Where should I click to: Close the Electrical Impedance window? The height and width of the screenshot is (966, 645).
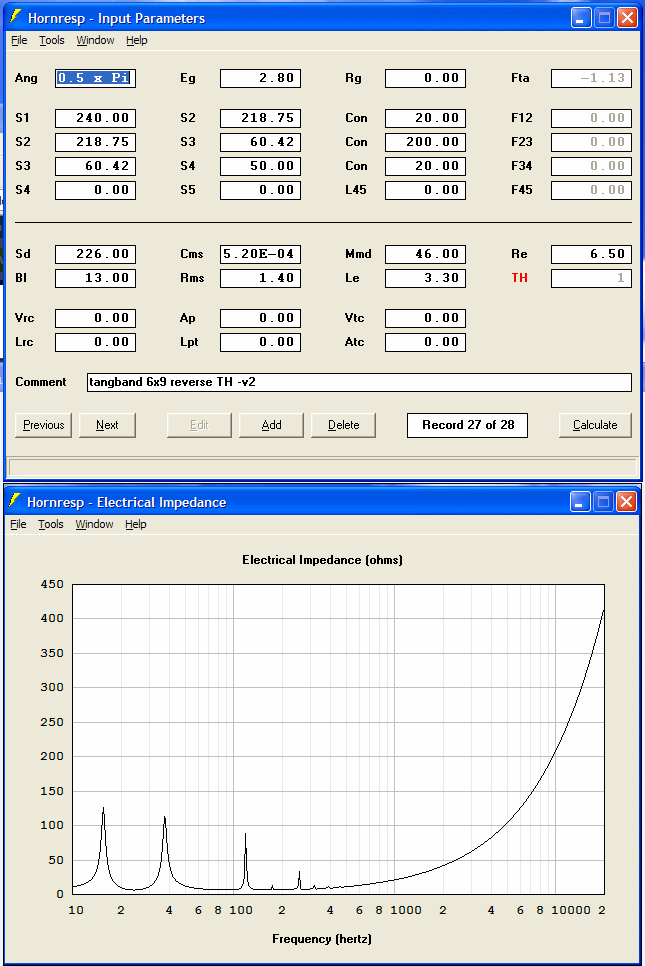[x=627, y=502]
